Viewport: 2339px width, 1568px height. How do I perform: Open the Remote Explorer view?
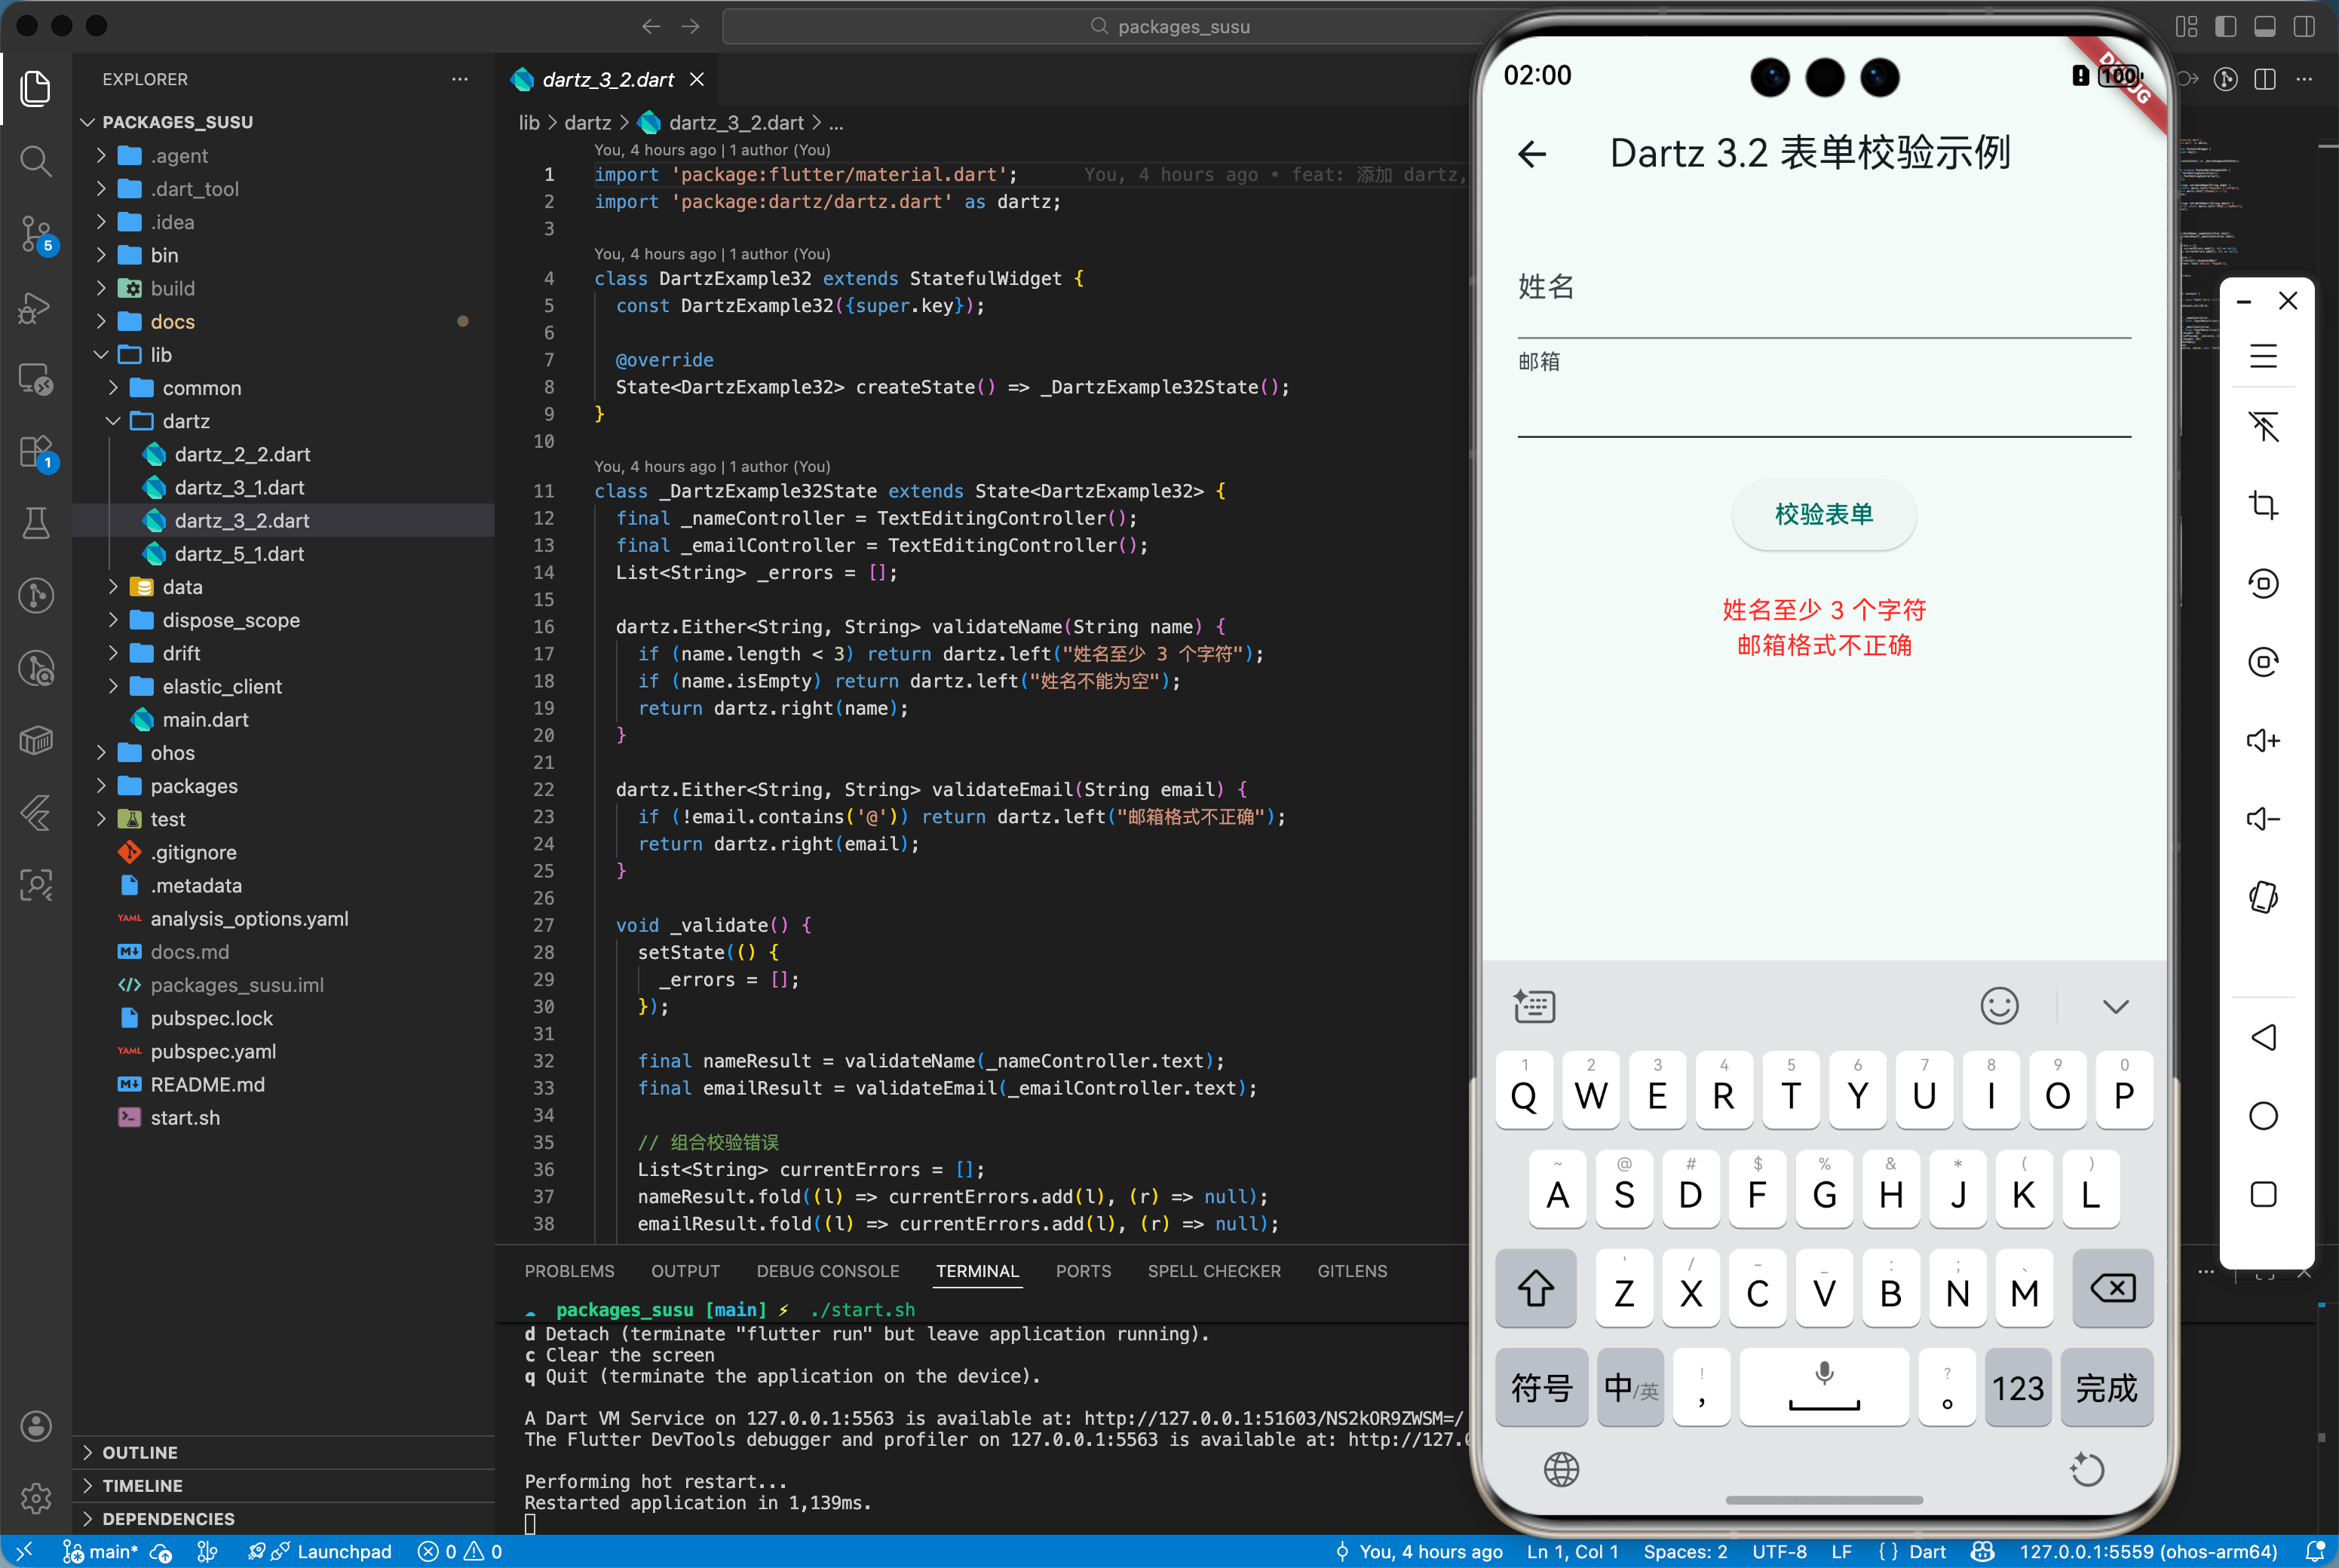(x=36, y=379)
